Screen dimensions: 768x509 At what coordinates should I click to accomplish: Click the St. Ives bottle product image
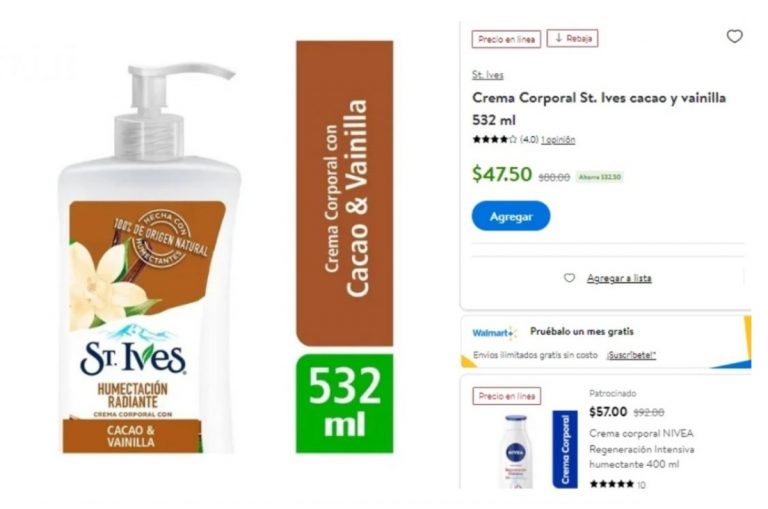click(149, 258)
